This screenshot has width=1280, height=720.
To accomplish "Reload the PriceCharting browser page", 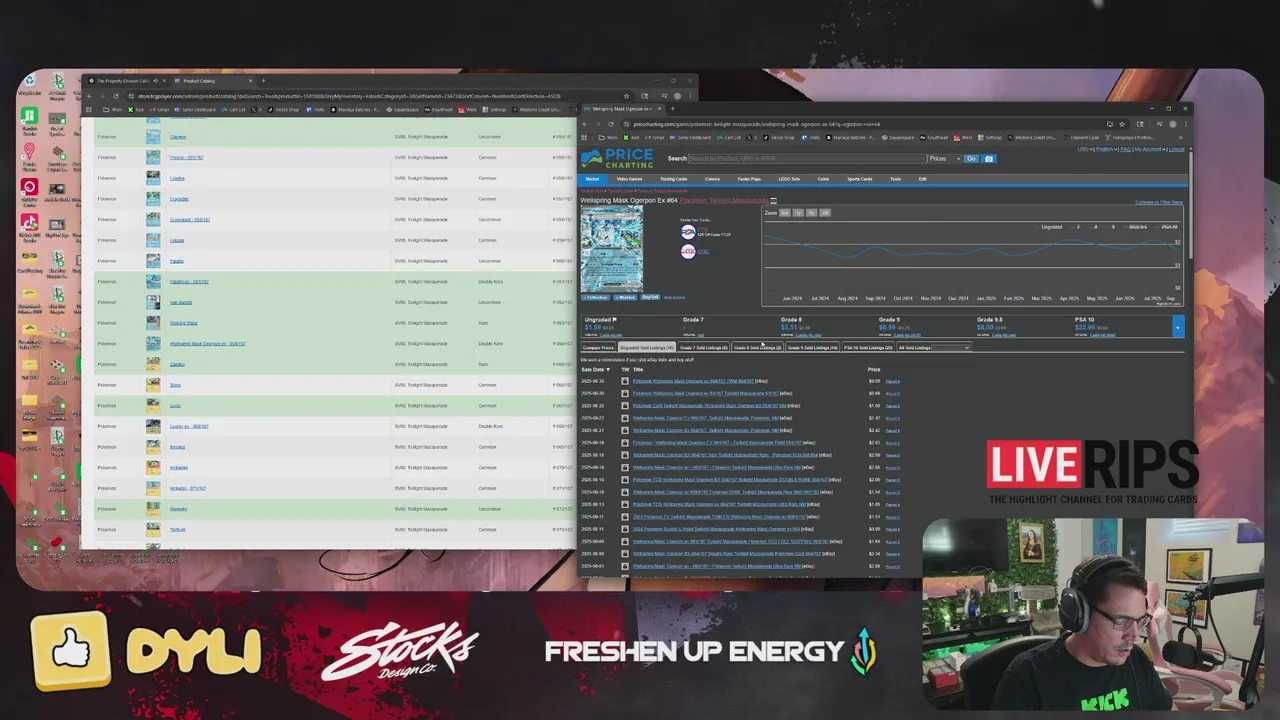I will tap(611, 124).
